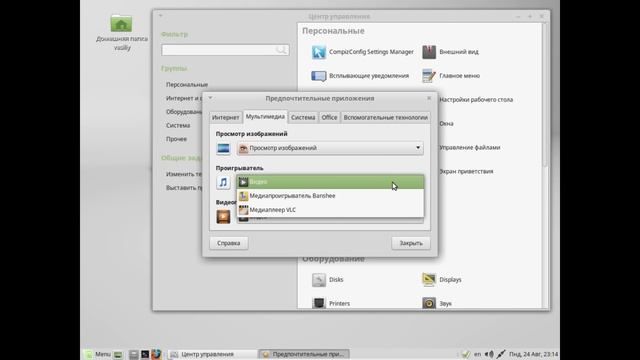Click the volume tray icon
The height and width of the screenshot is (360, 640).
[x=489, y=354]
